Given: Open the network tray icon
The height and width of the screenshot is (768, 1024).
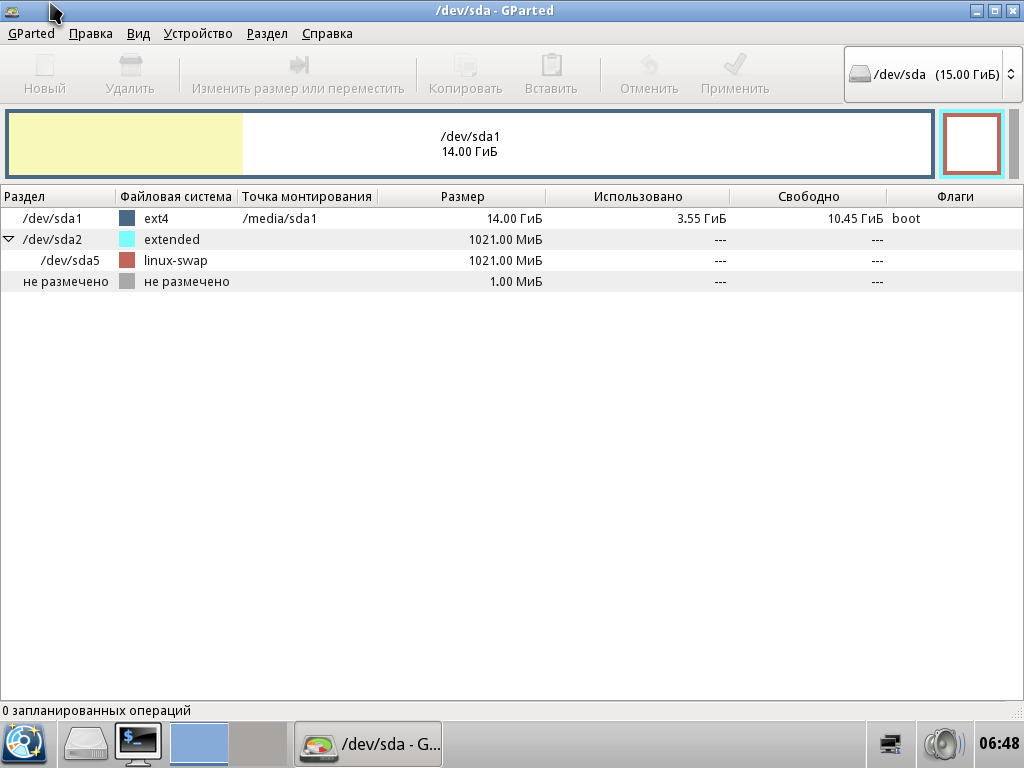Looking at the screenshot, I should point(891,744).
